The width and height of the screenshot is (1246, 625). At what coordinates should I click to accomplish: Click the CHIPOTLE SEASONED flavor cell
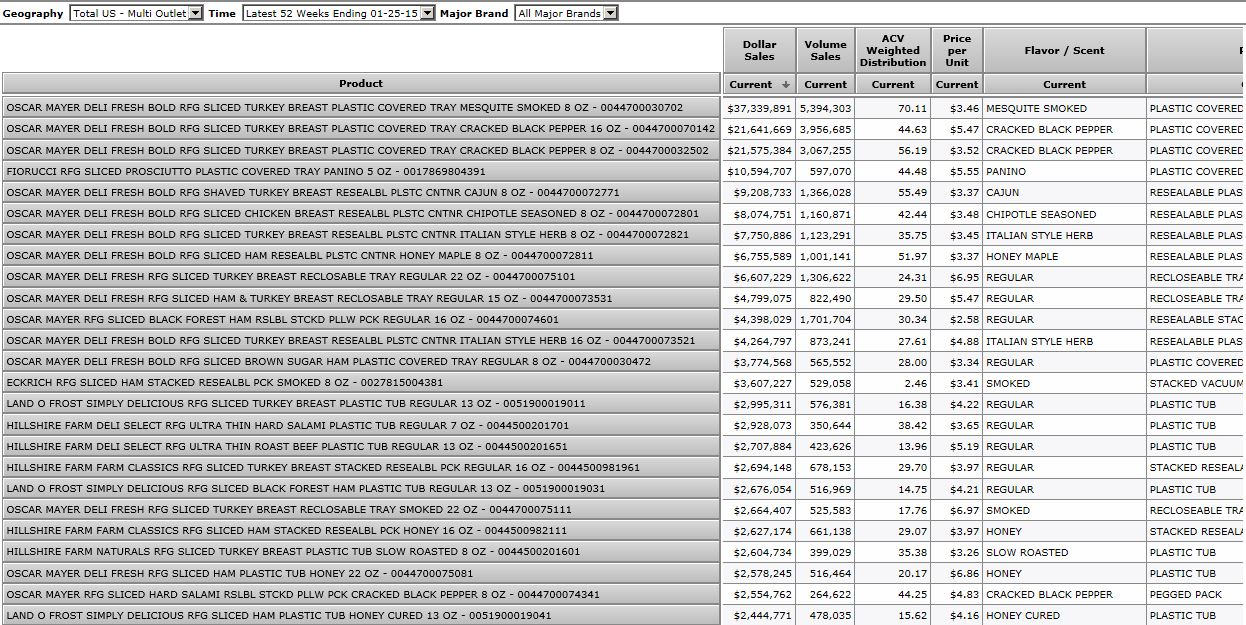tap(1041, 214)
